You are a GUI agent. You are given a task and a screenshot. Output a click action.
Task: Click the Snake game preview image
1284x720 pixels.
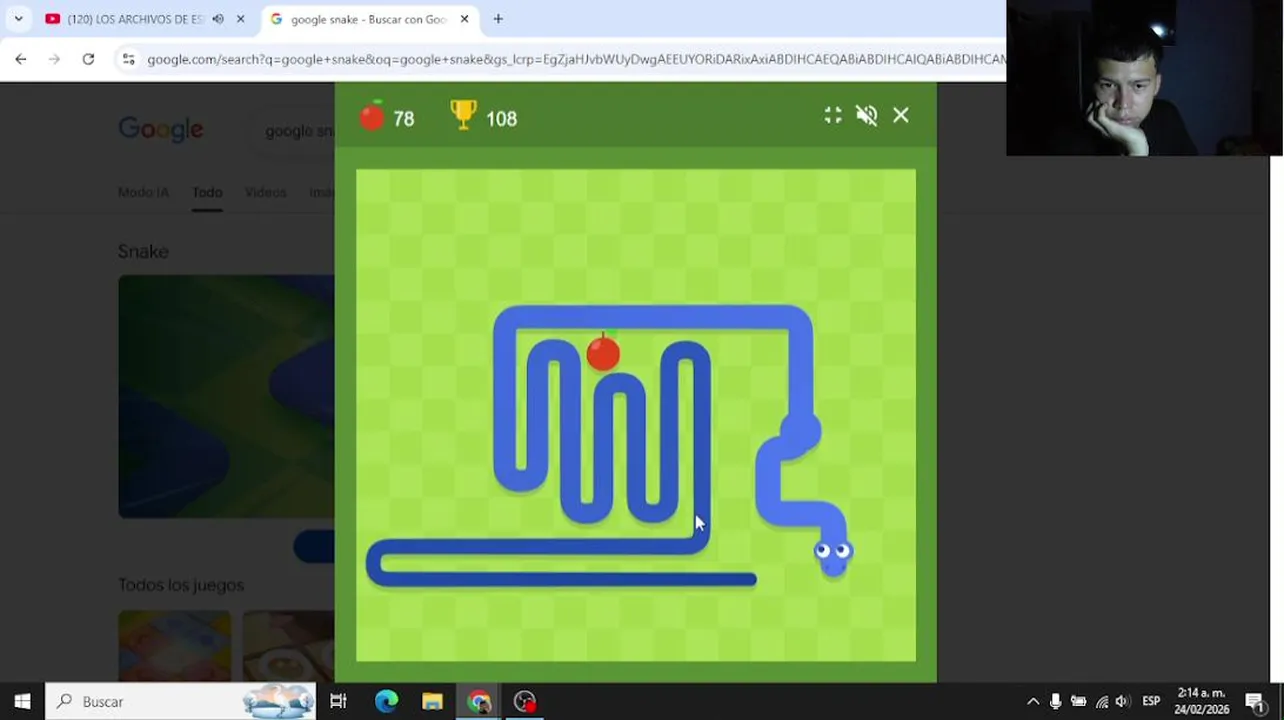pos(226,396)
